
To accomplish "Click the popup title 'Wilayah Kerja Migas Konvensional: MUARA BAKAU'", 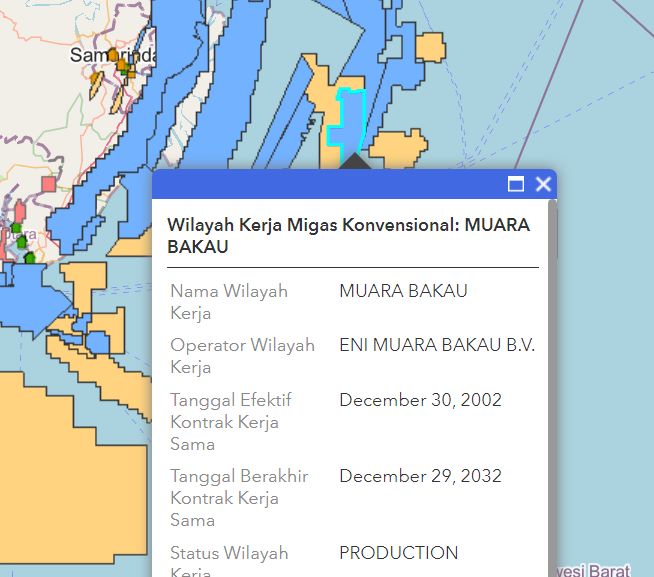I will click(348, 236).
